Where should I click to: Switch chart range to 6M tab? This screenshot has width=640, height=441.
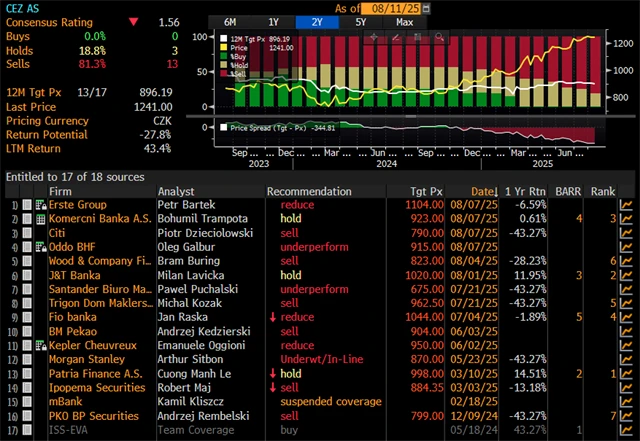(x=231, y=21)
